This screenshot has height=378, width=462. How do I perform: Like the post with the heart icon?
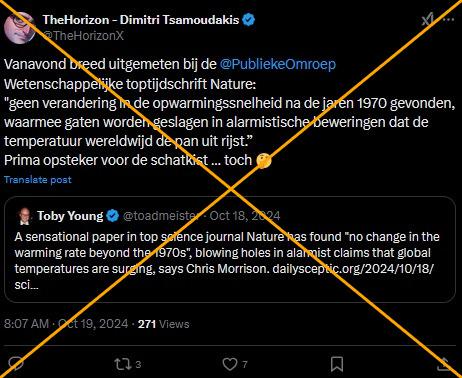point(230,364)
